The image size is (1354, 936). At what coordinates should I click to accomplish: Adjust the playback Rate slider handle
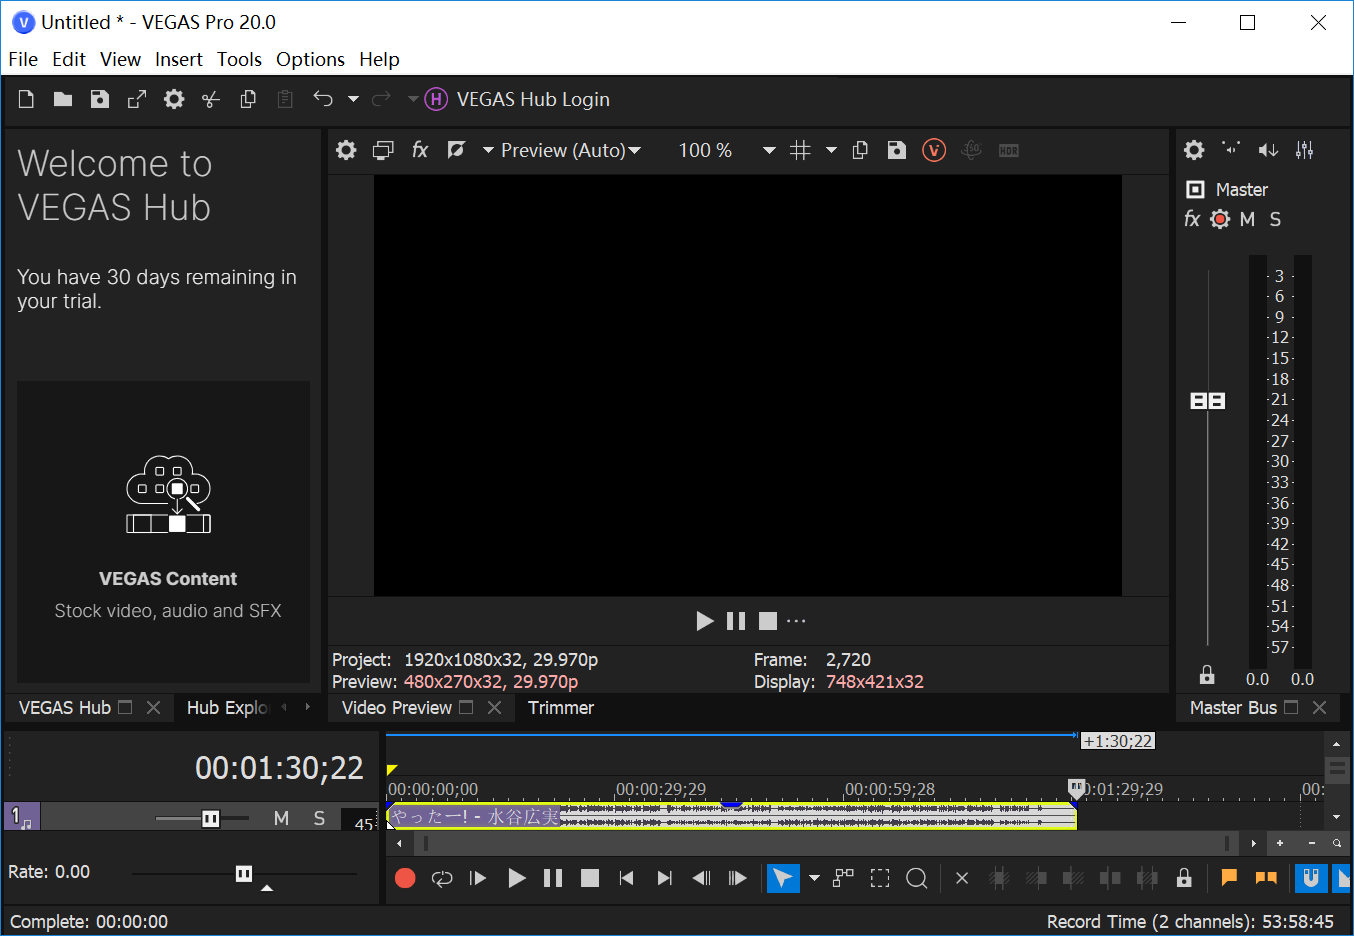244,874
